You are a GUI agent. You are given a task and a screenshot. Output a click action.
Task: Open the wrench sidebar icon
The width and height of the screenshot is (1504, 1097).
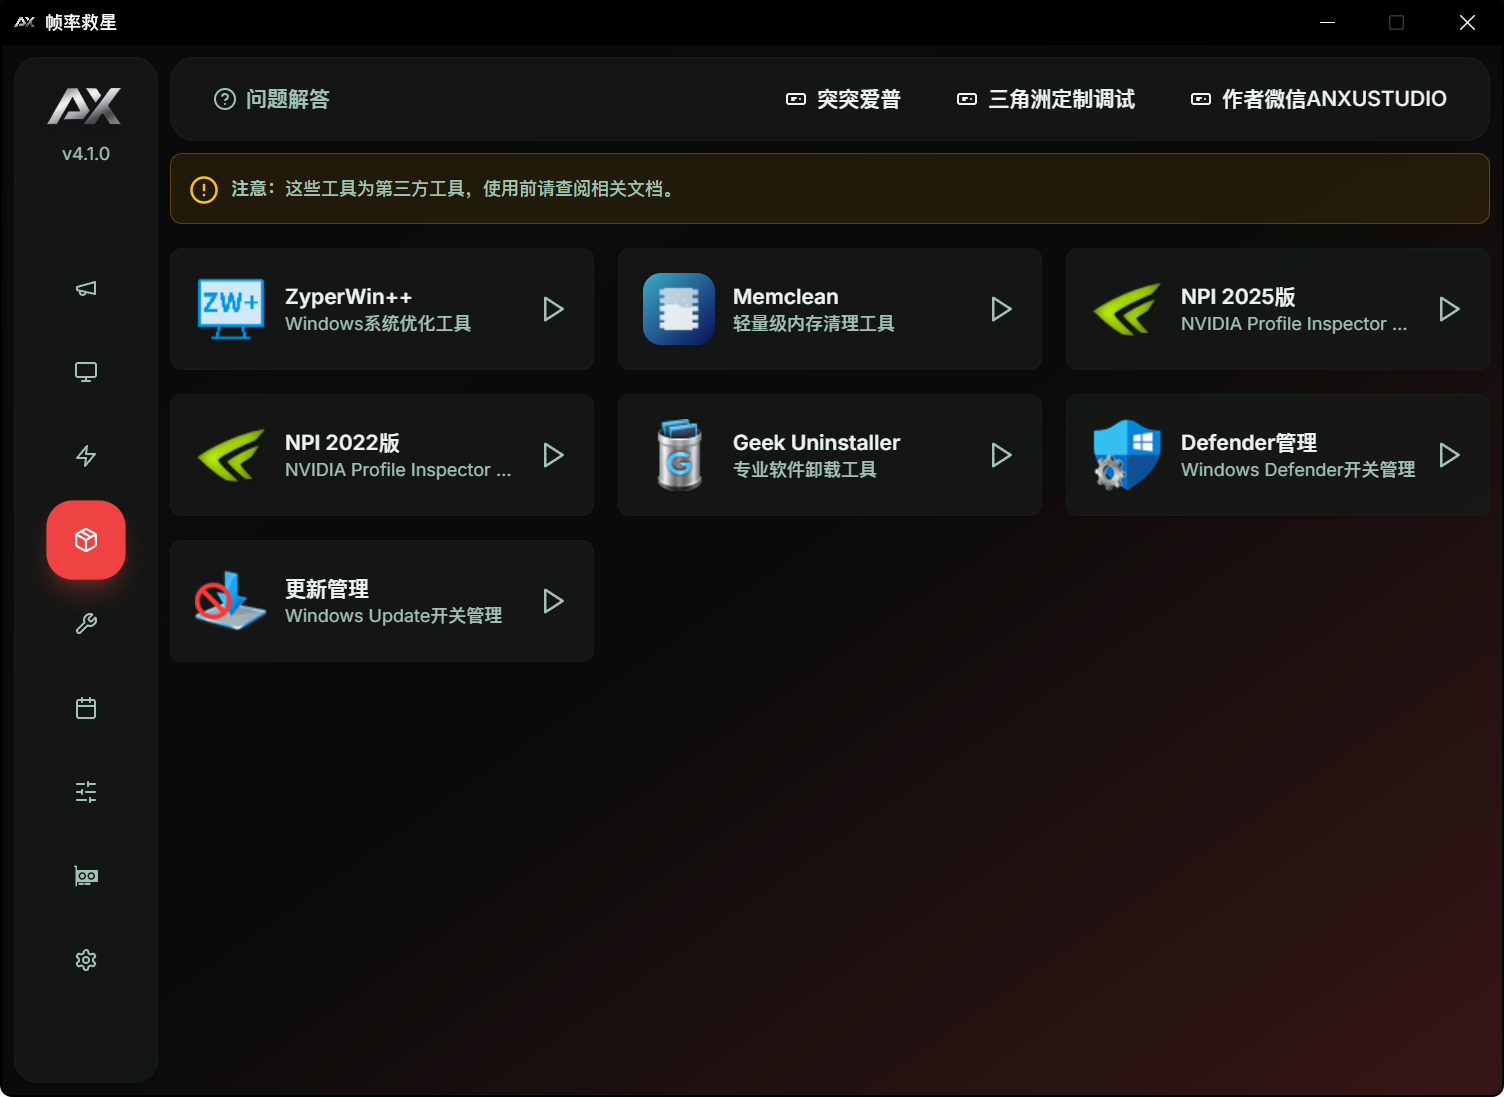[86, 624]
